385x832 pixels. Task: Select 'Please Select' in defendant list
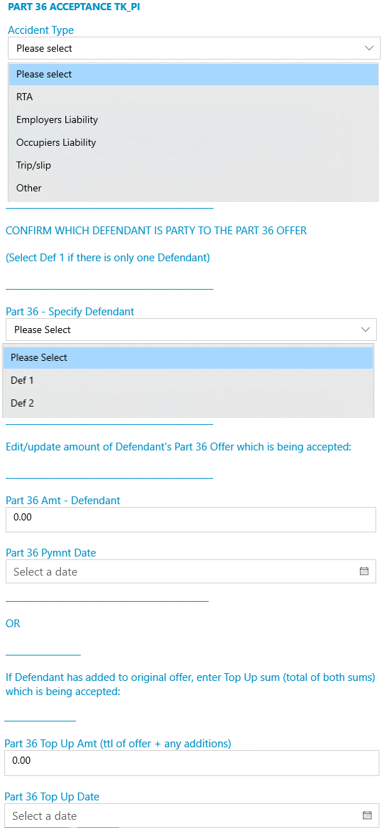[188, 358]
